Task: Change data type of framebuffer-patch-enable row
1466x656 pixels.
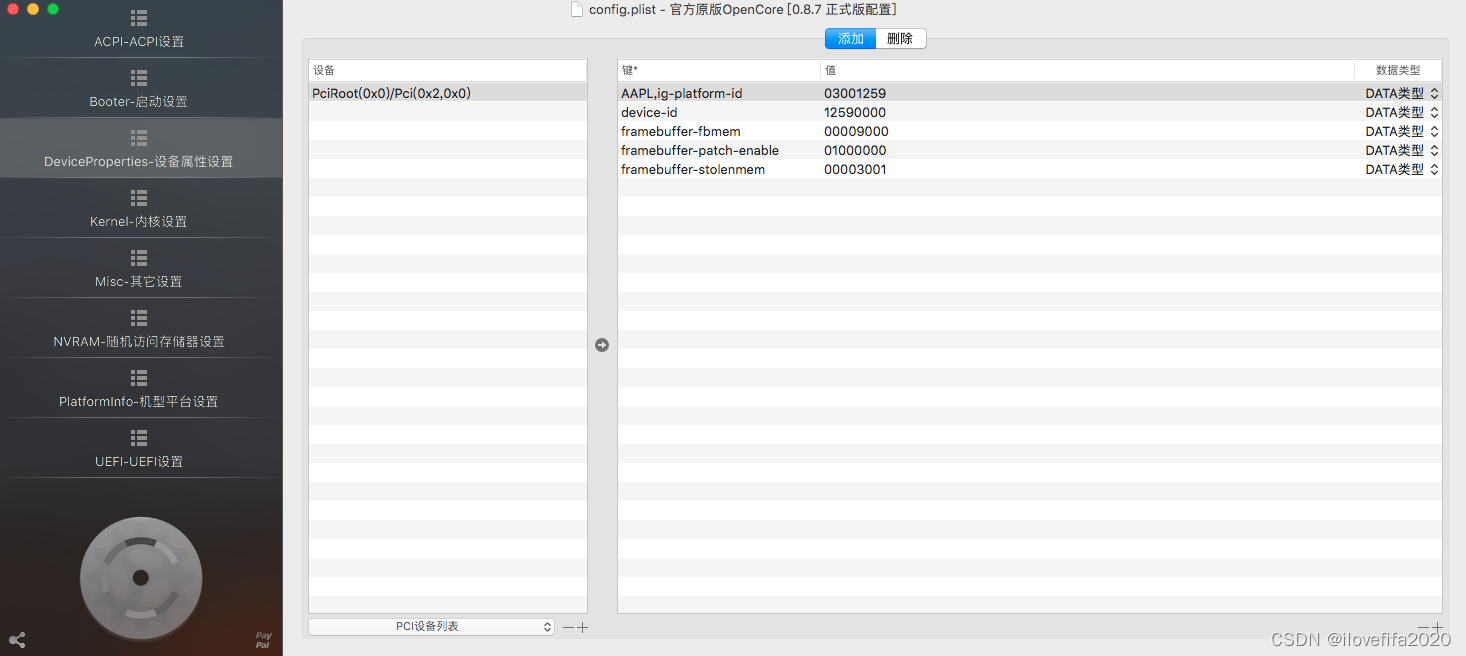Action: coord(1402,150)
